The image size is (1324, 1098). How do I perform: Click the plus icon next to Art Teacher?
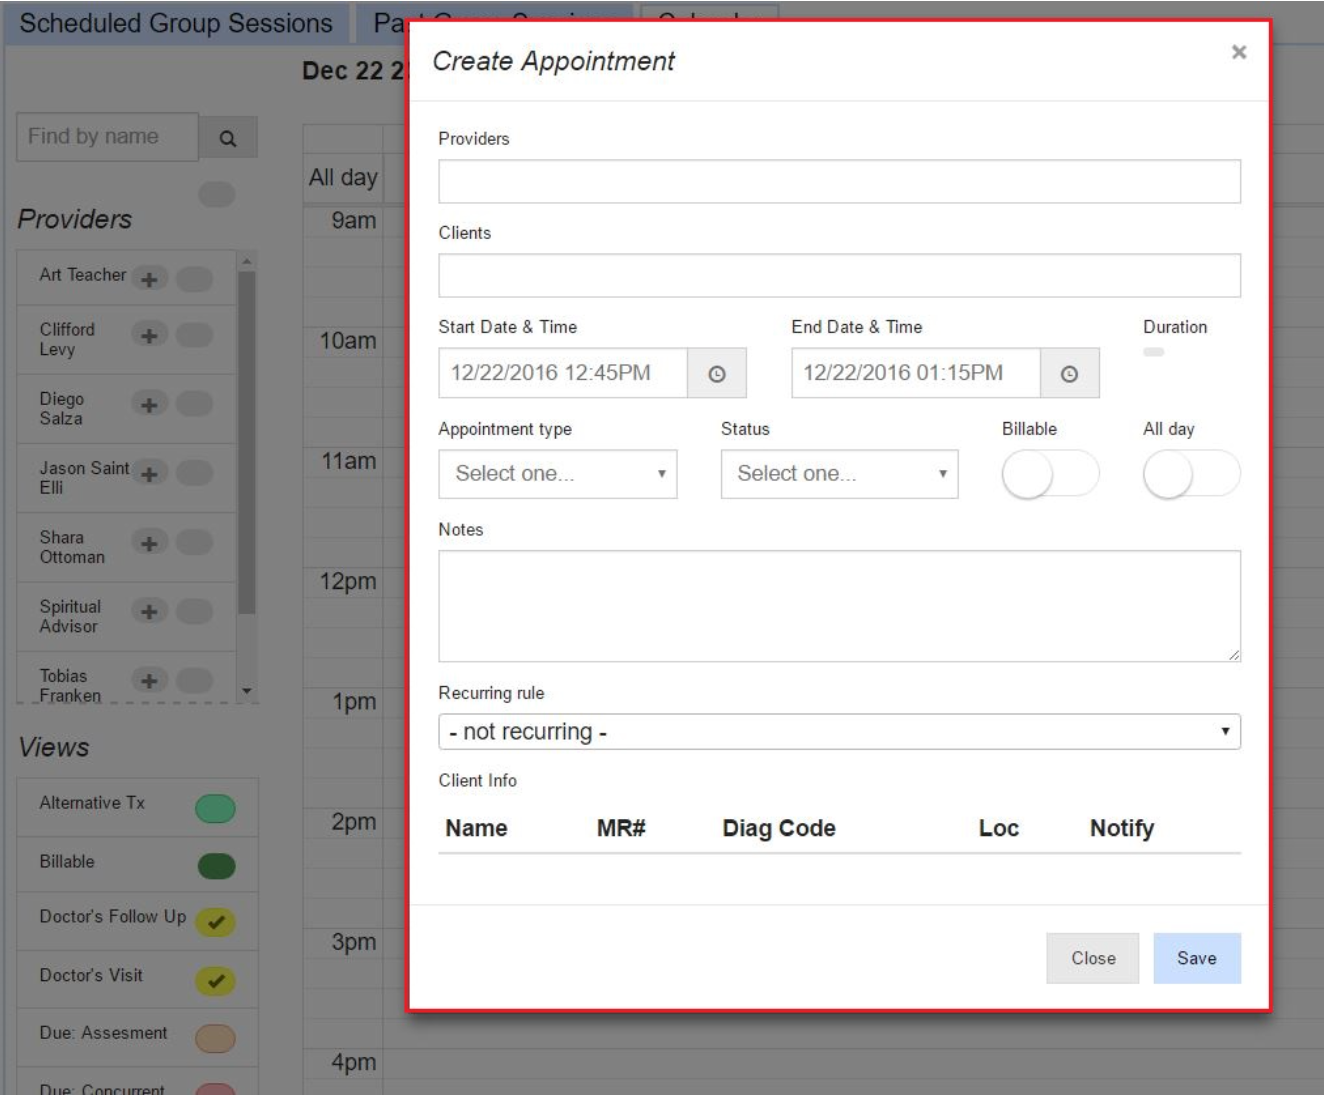click(x=149, y=279)
